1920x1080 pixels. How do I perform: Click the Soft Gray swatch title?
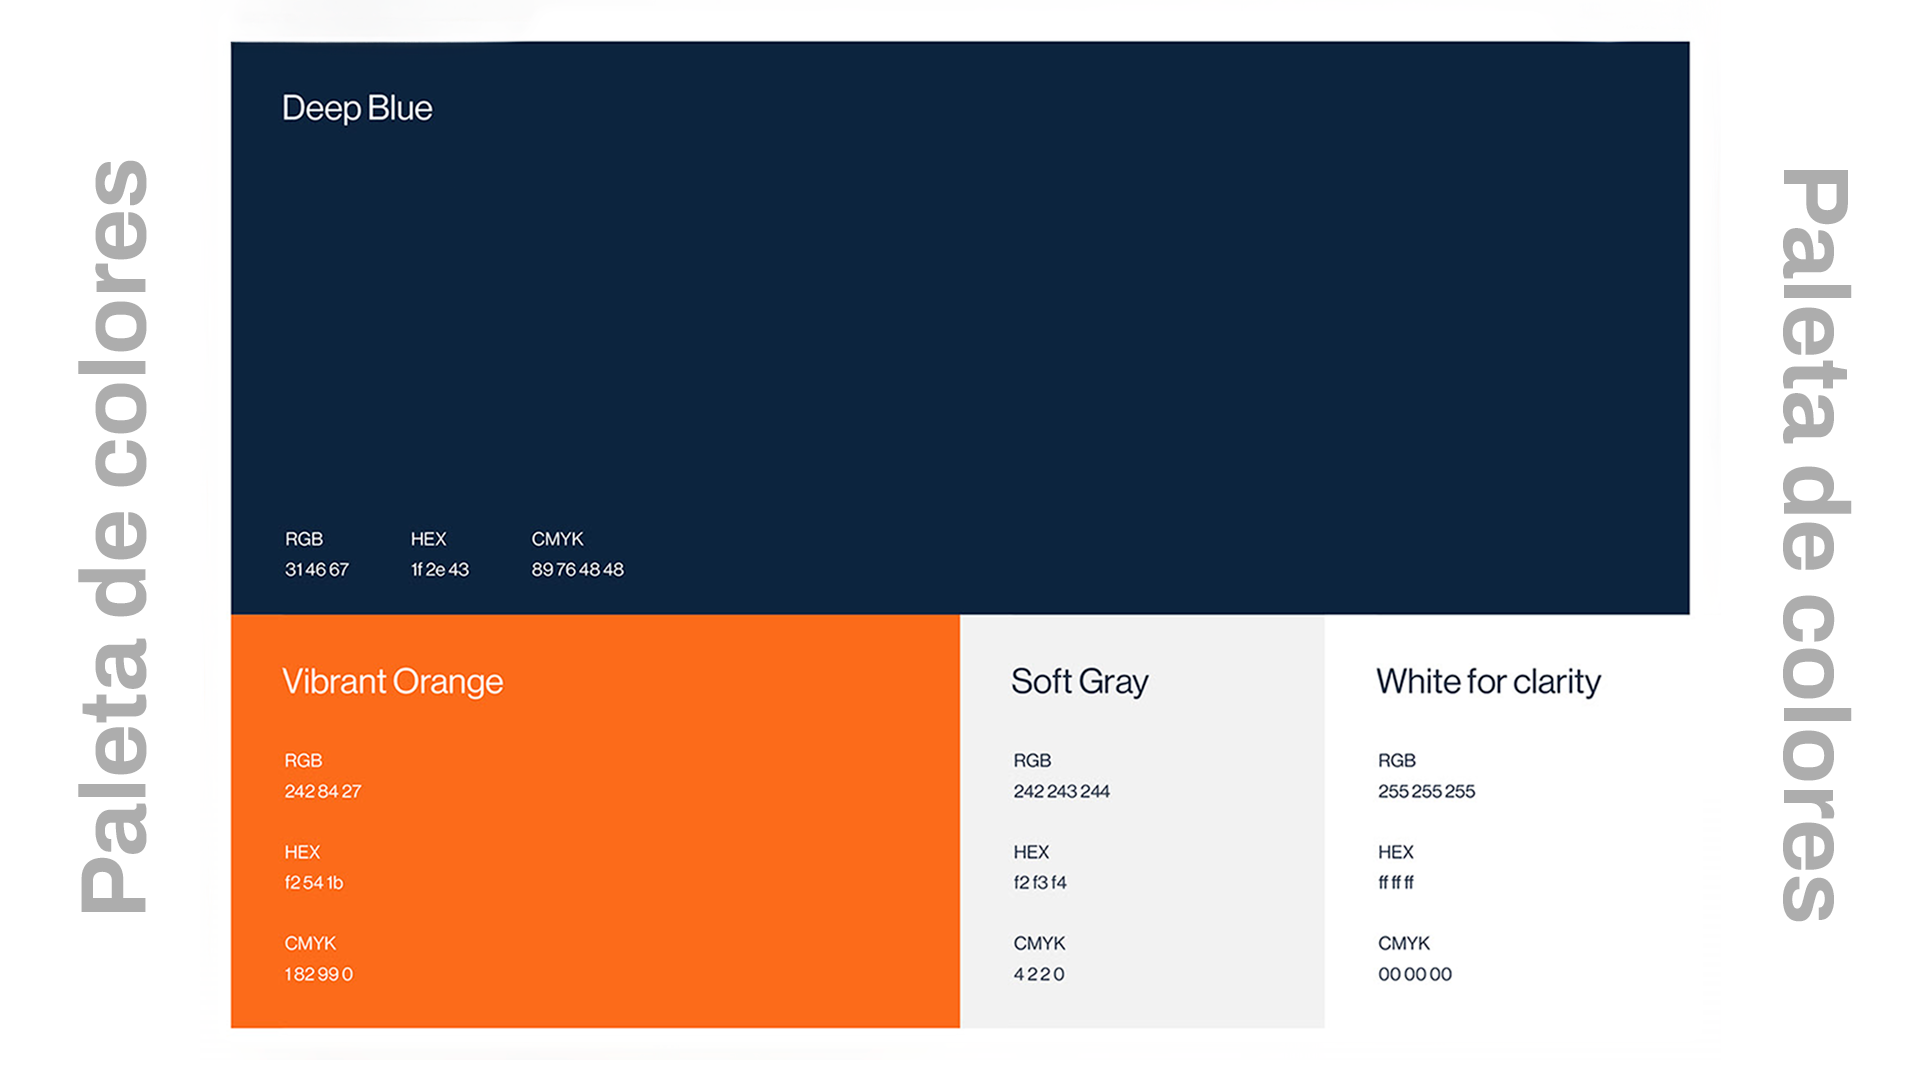click(1080, 682)
